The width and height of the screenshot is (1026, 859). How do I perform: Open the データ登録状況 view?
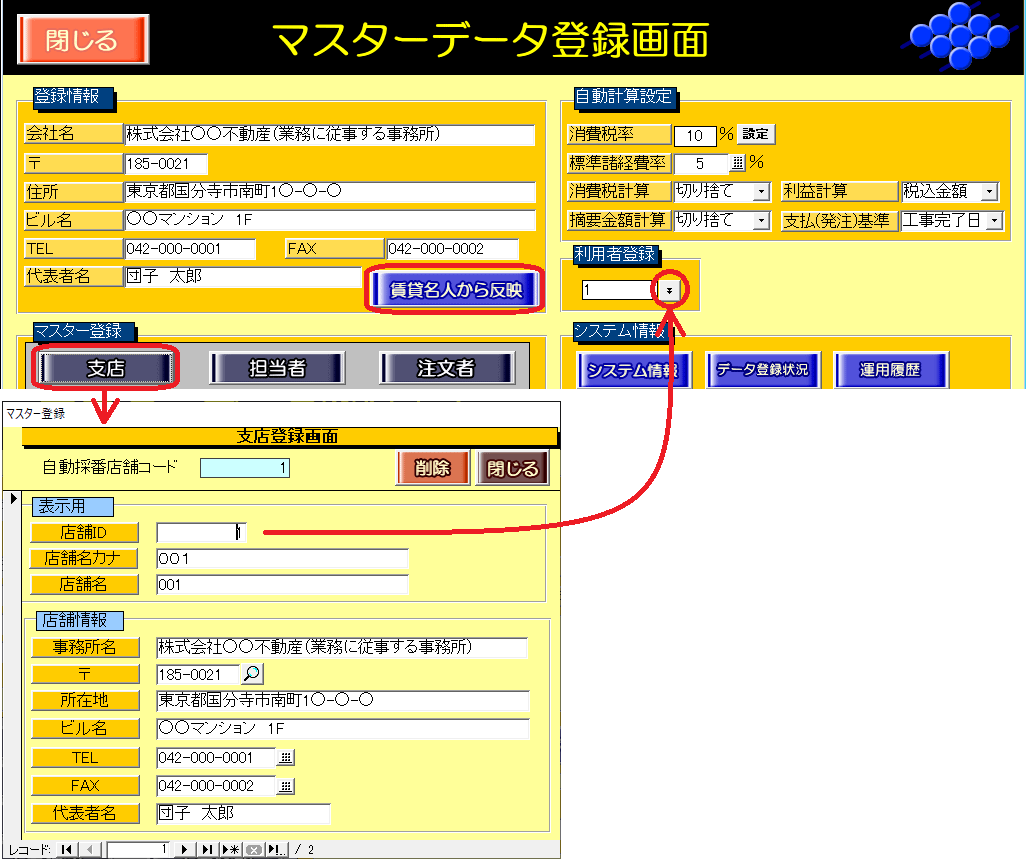(764, 370)
